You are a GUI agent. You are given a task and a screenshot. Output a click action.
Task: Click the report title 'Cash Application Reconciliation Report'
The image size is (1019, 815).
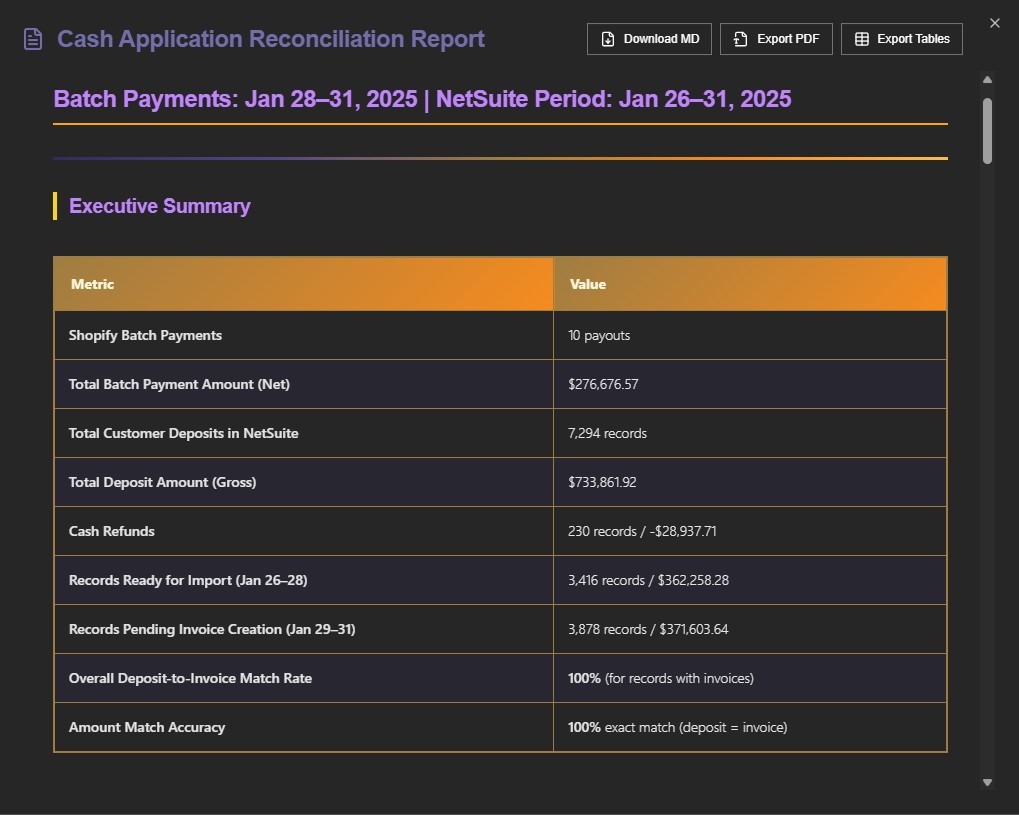point(270,39)
